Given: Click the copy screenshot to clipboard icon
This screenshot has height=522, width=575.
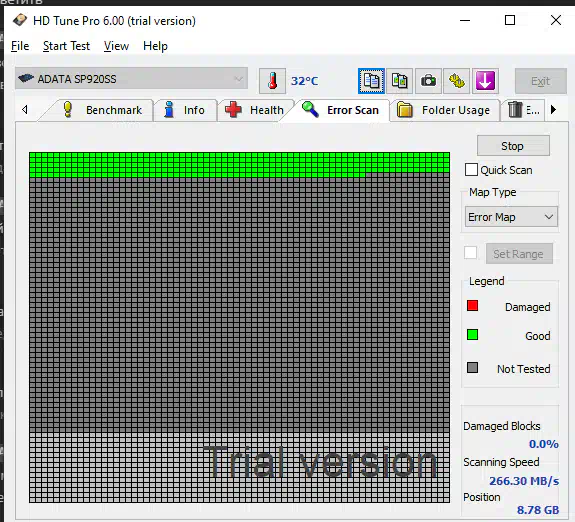Looking at the screenshot, I should (x=399, y=81).
